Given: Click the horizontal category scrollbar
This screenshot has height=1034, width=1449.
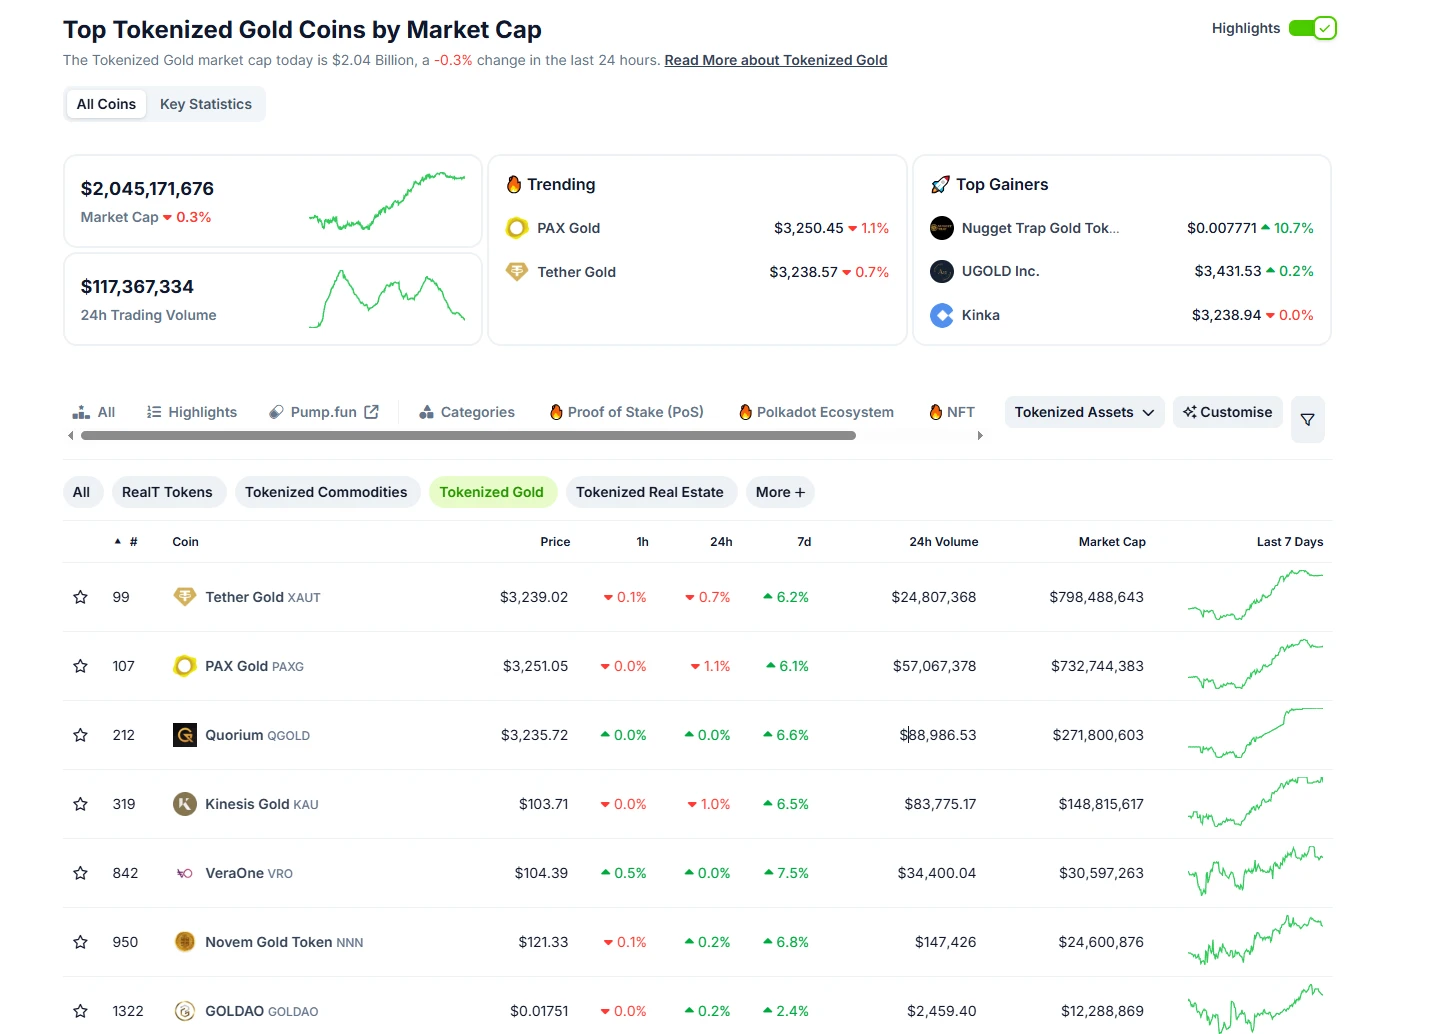Looking at the screenshot, I should coord(468,436).
